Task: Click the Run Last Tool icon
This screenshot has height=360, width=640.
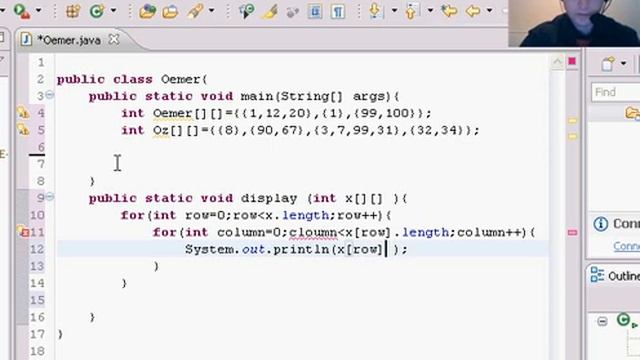Action: click(21, 11)
